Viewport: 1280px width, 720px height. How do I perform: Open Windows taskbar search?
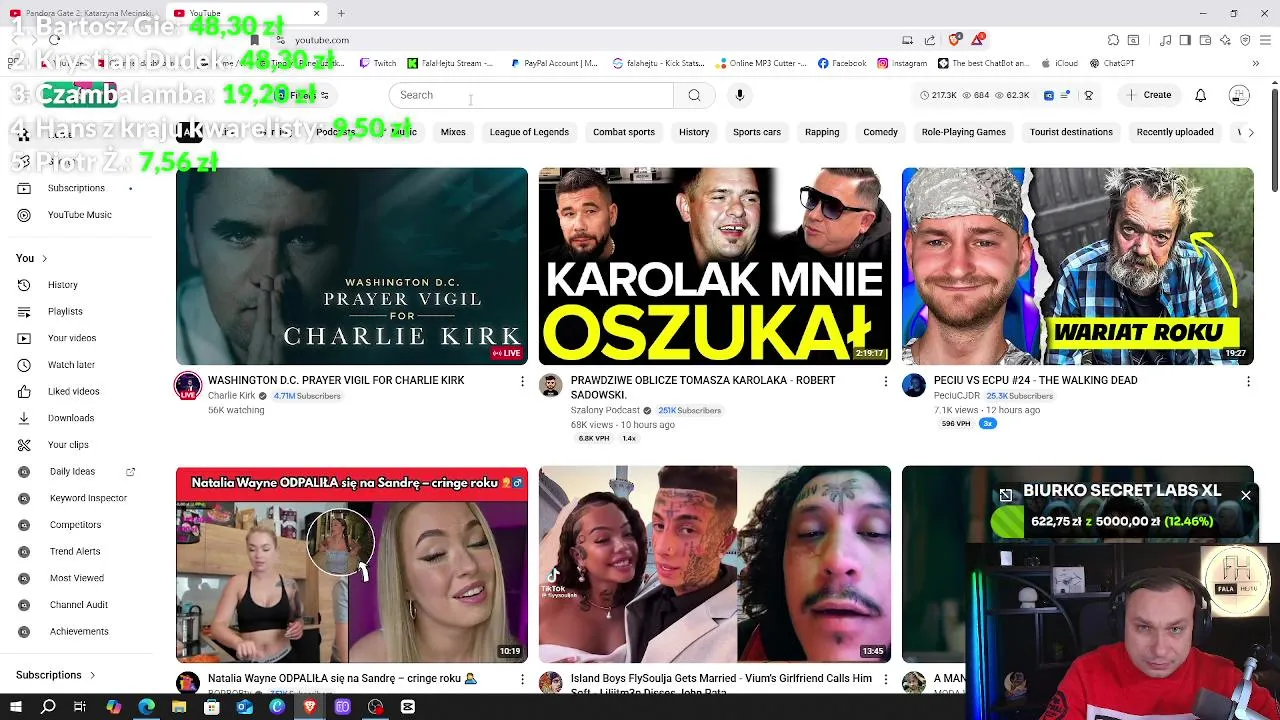coord(48,707)
